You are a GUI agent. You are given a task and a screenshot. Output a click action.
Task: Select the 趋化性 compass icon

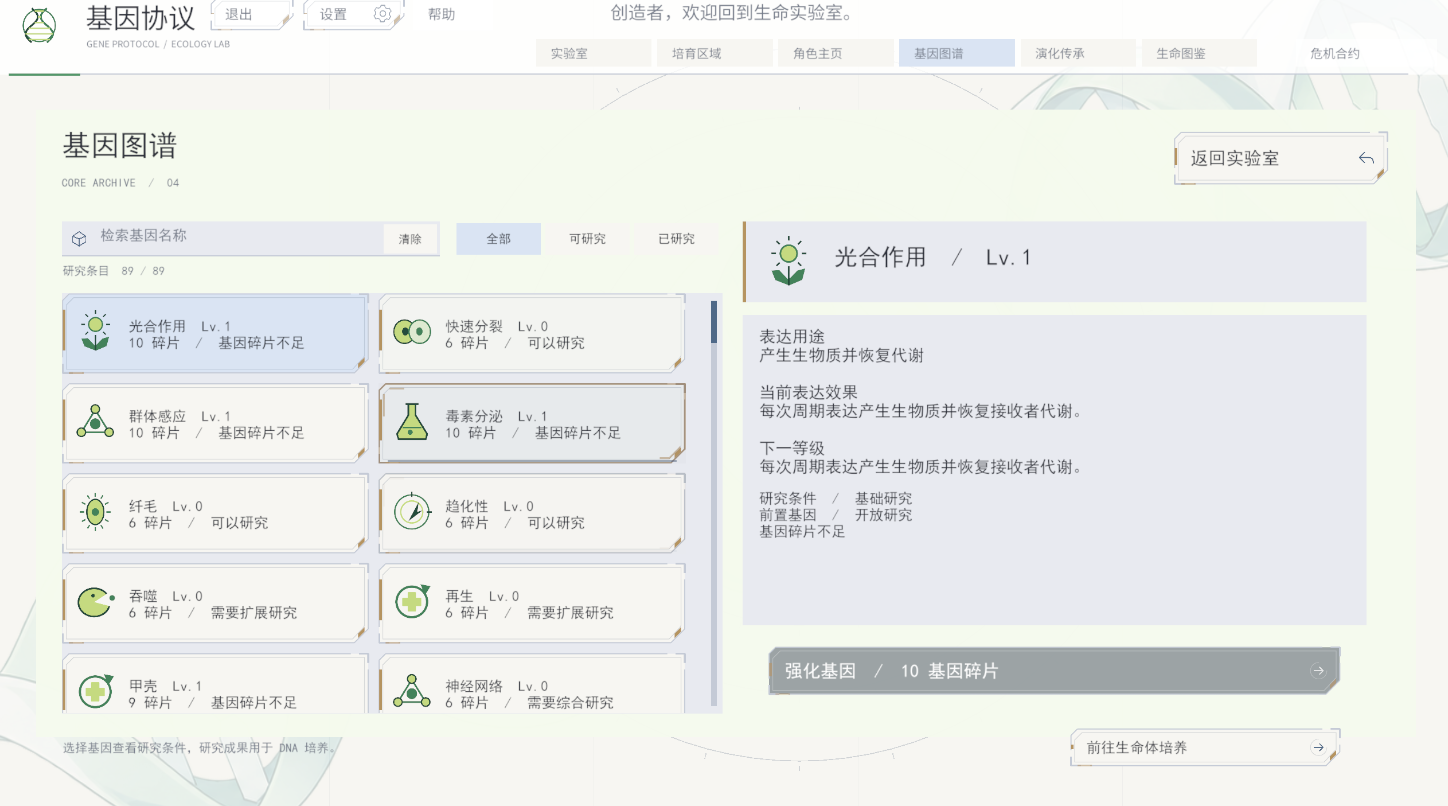click(412, 512)
